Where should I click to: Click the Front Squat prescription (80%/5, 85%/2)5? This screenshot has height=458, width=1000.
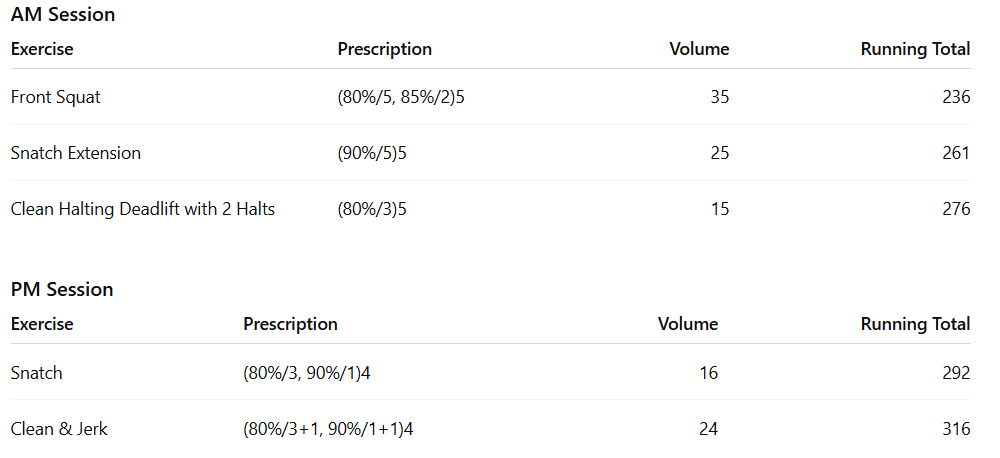tap(401, 97)
